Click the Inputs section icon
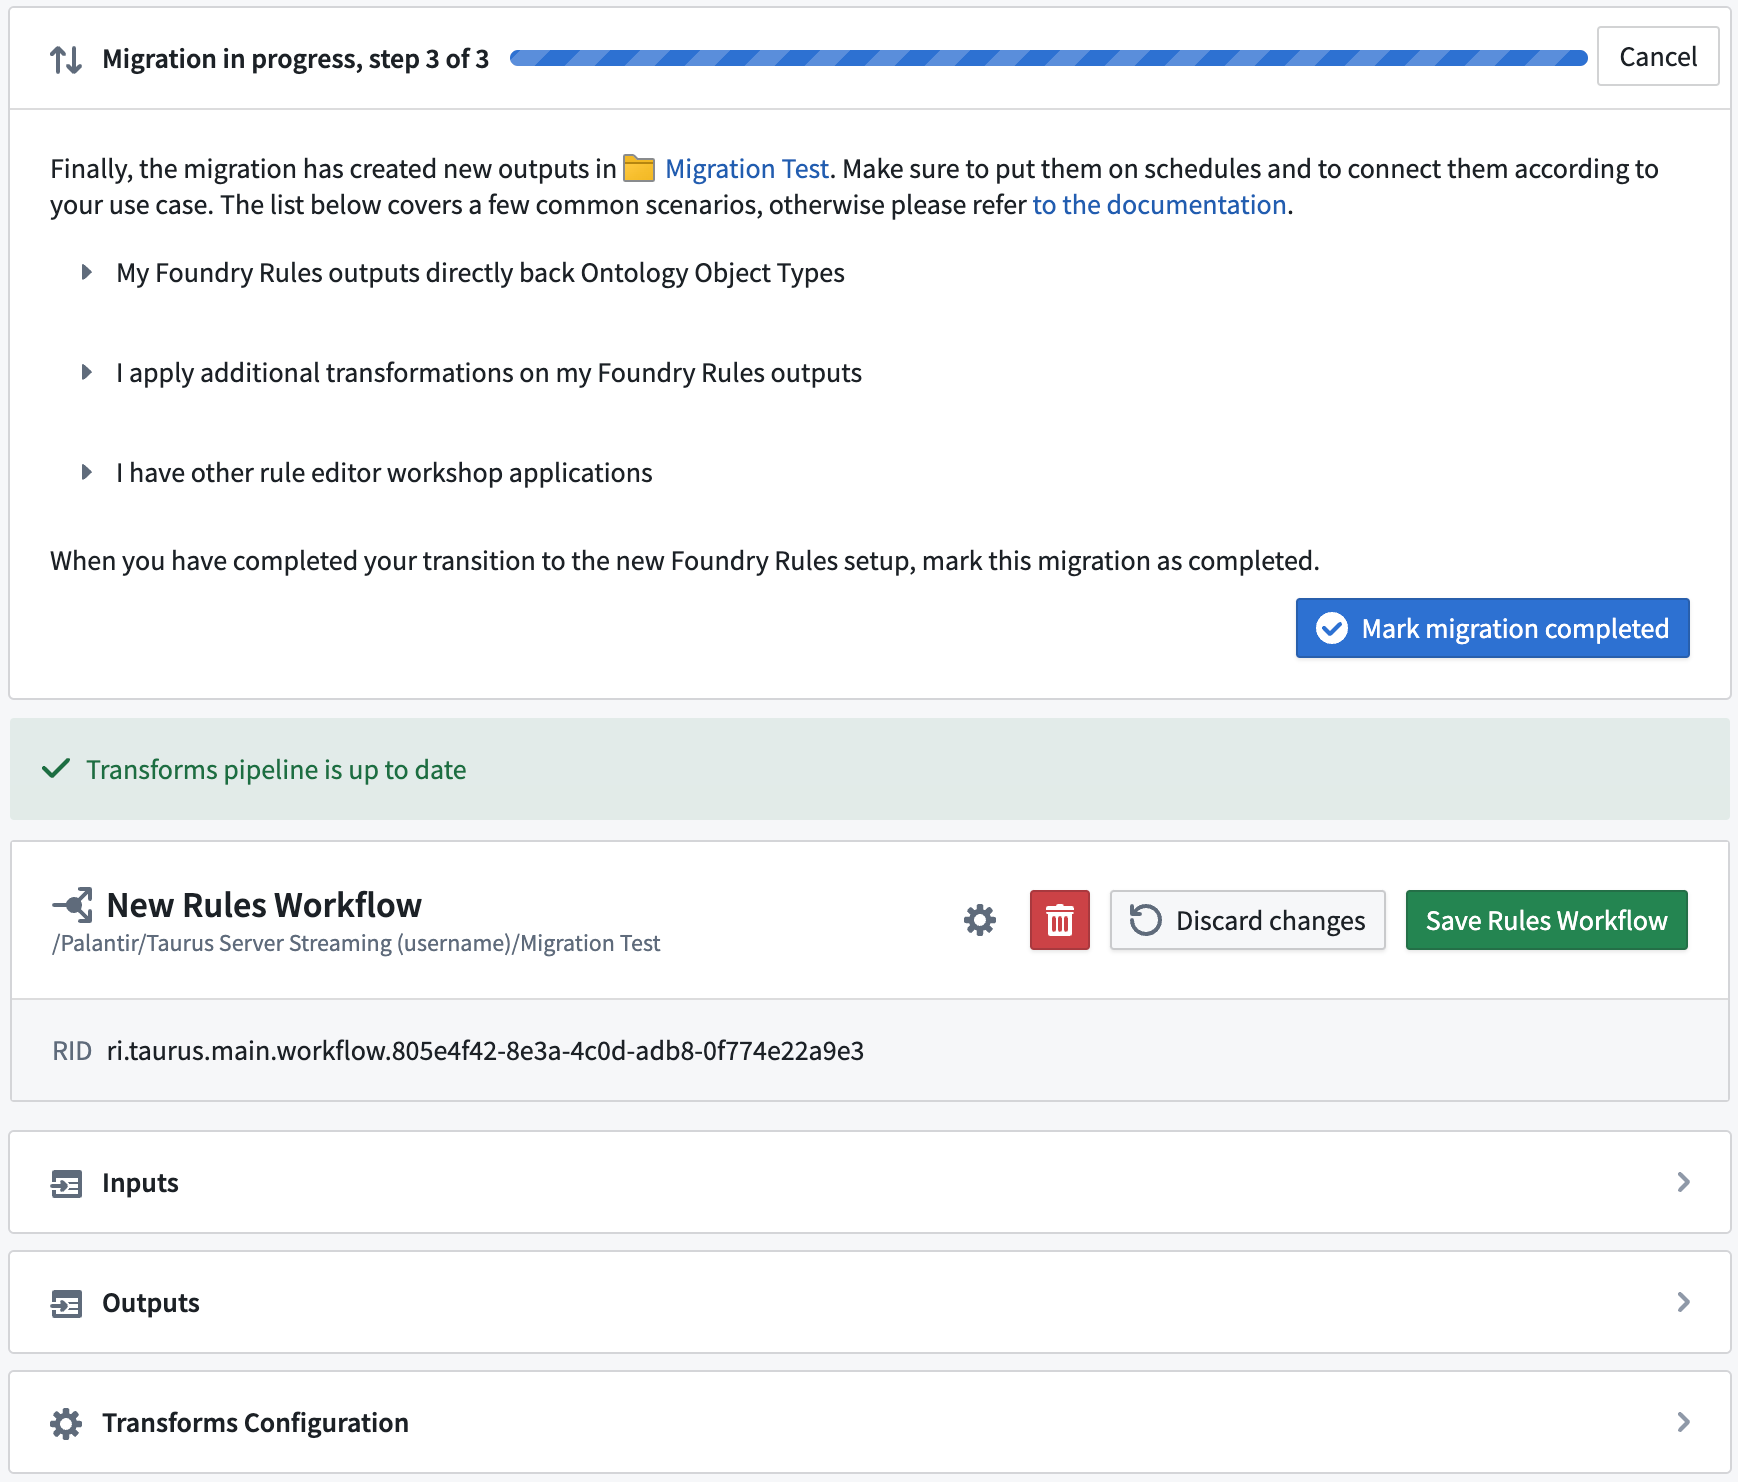1738x1482 pixels. pos(66,1183)
